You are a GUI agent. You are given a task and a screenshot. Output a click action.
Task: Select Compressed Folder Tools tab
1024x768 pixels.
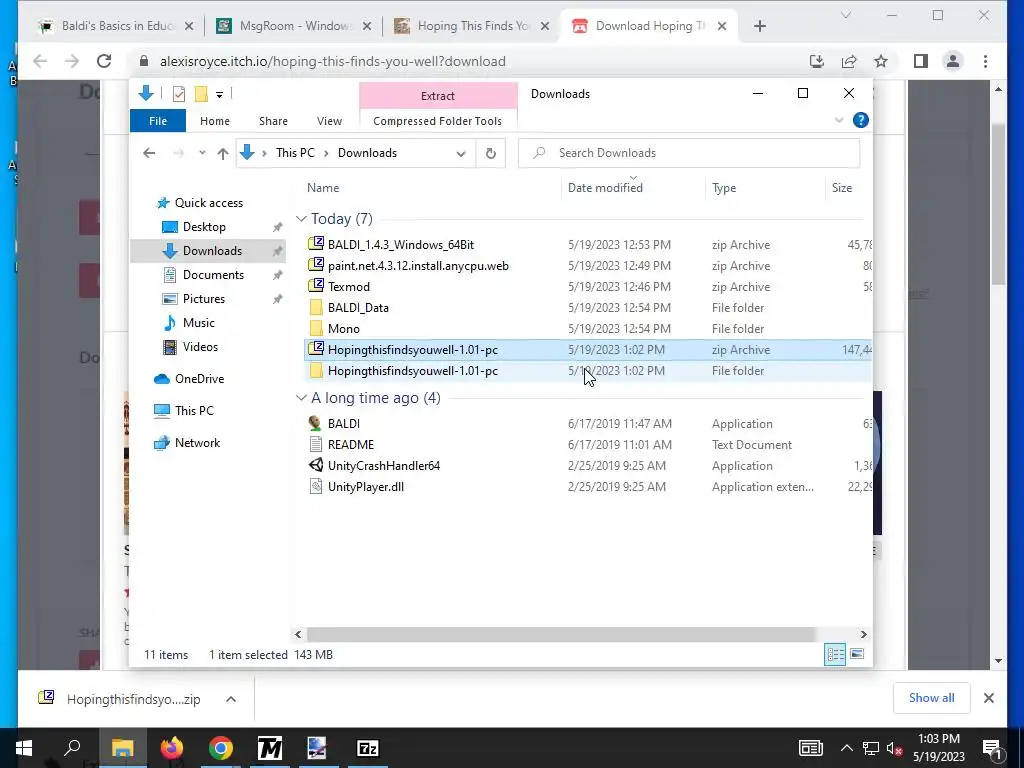click(x=438, y=121)
